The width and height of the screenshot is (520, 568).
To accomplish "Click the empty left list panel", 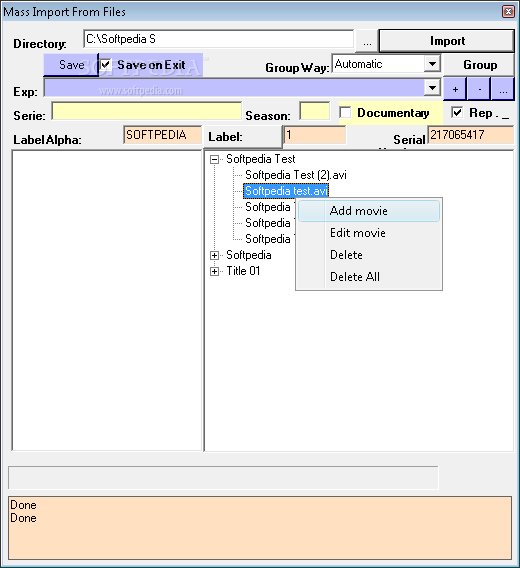I will (107, 300).
